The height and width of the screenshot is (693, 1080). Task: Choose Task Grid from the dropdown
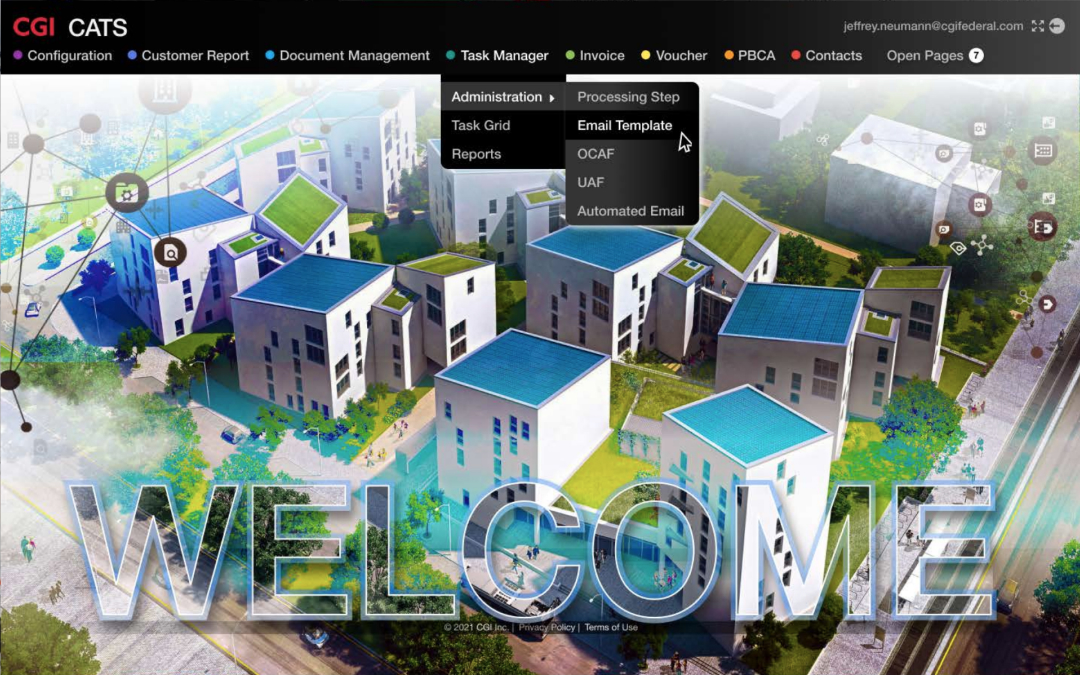tap(503, 125)
